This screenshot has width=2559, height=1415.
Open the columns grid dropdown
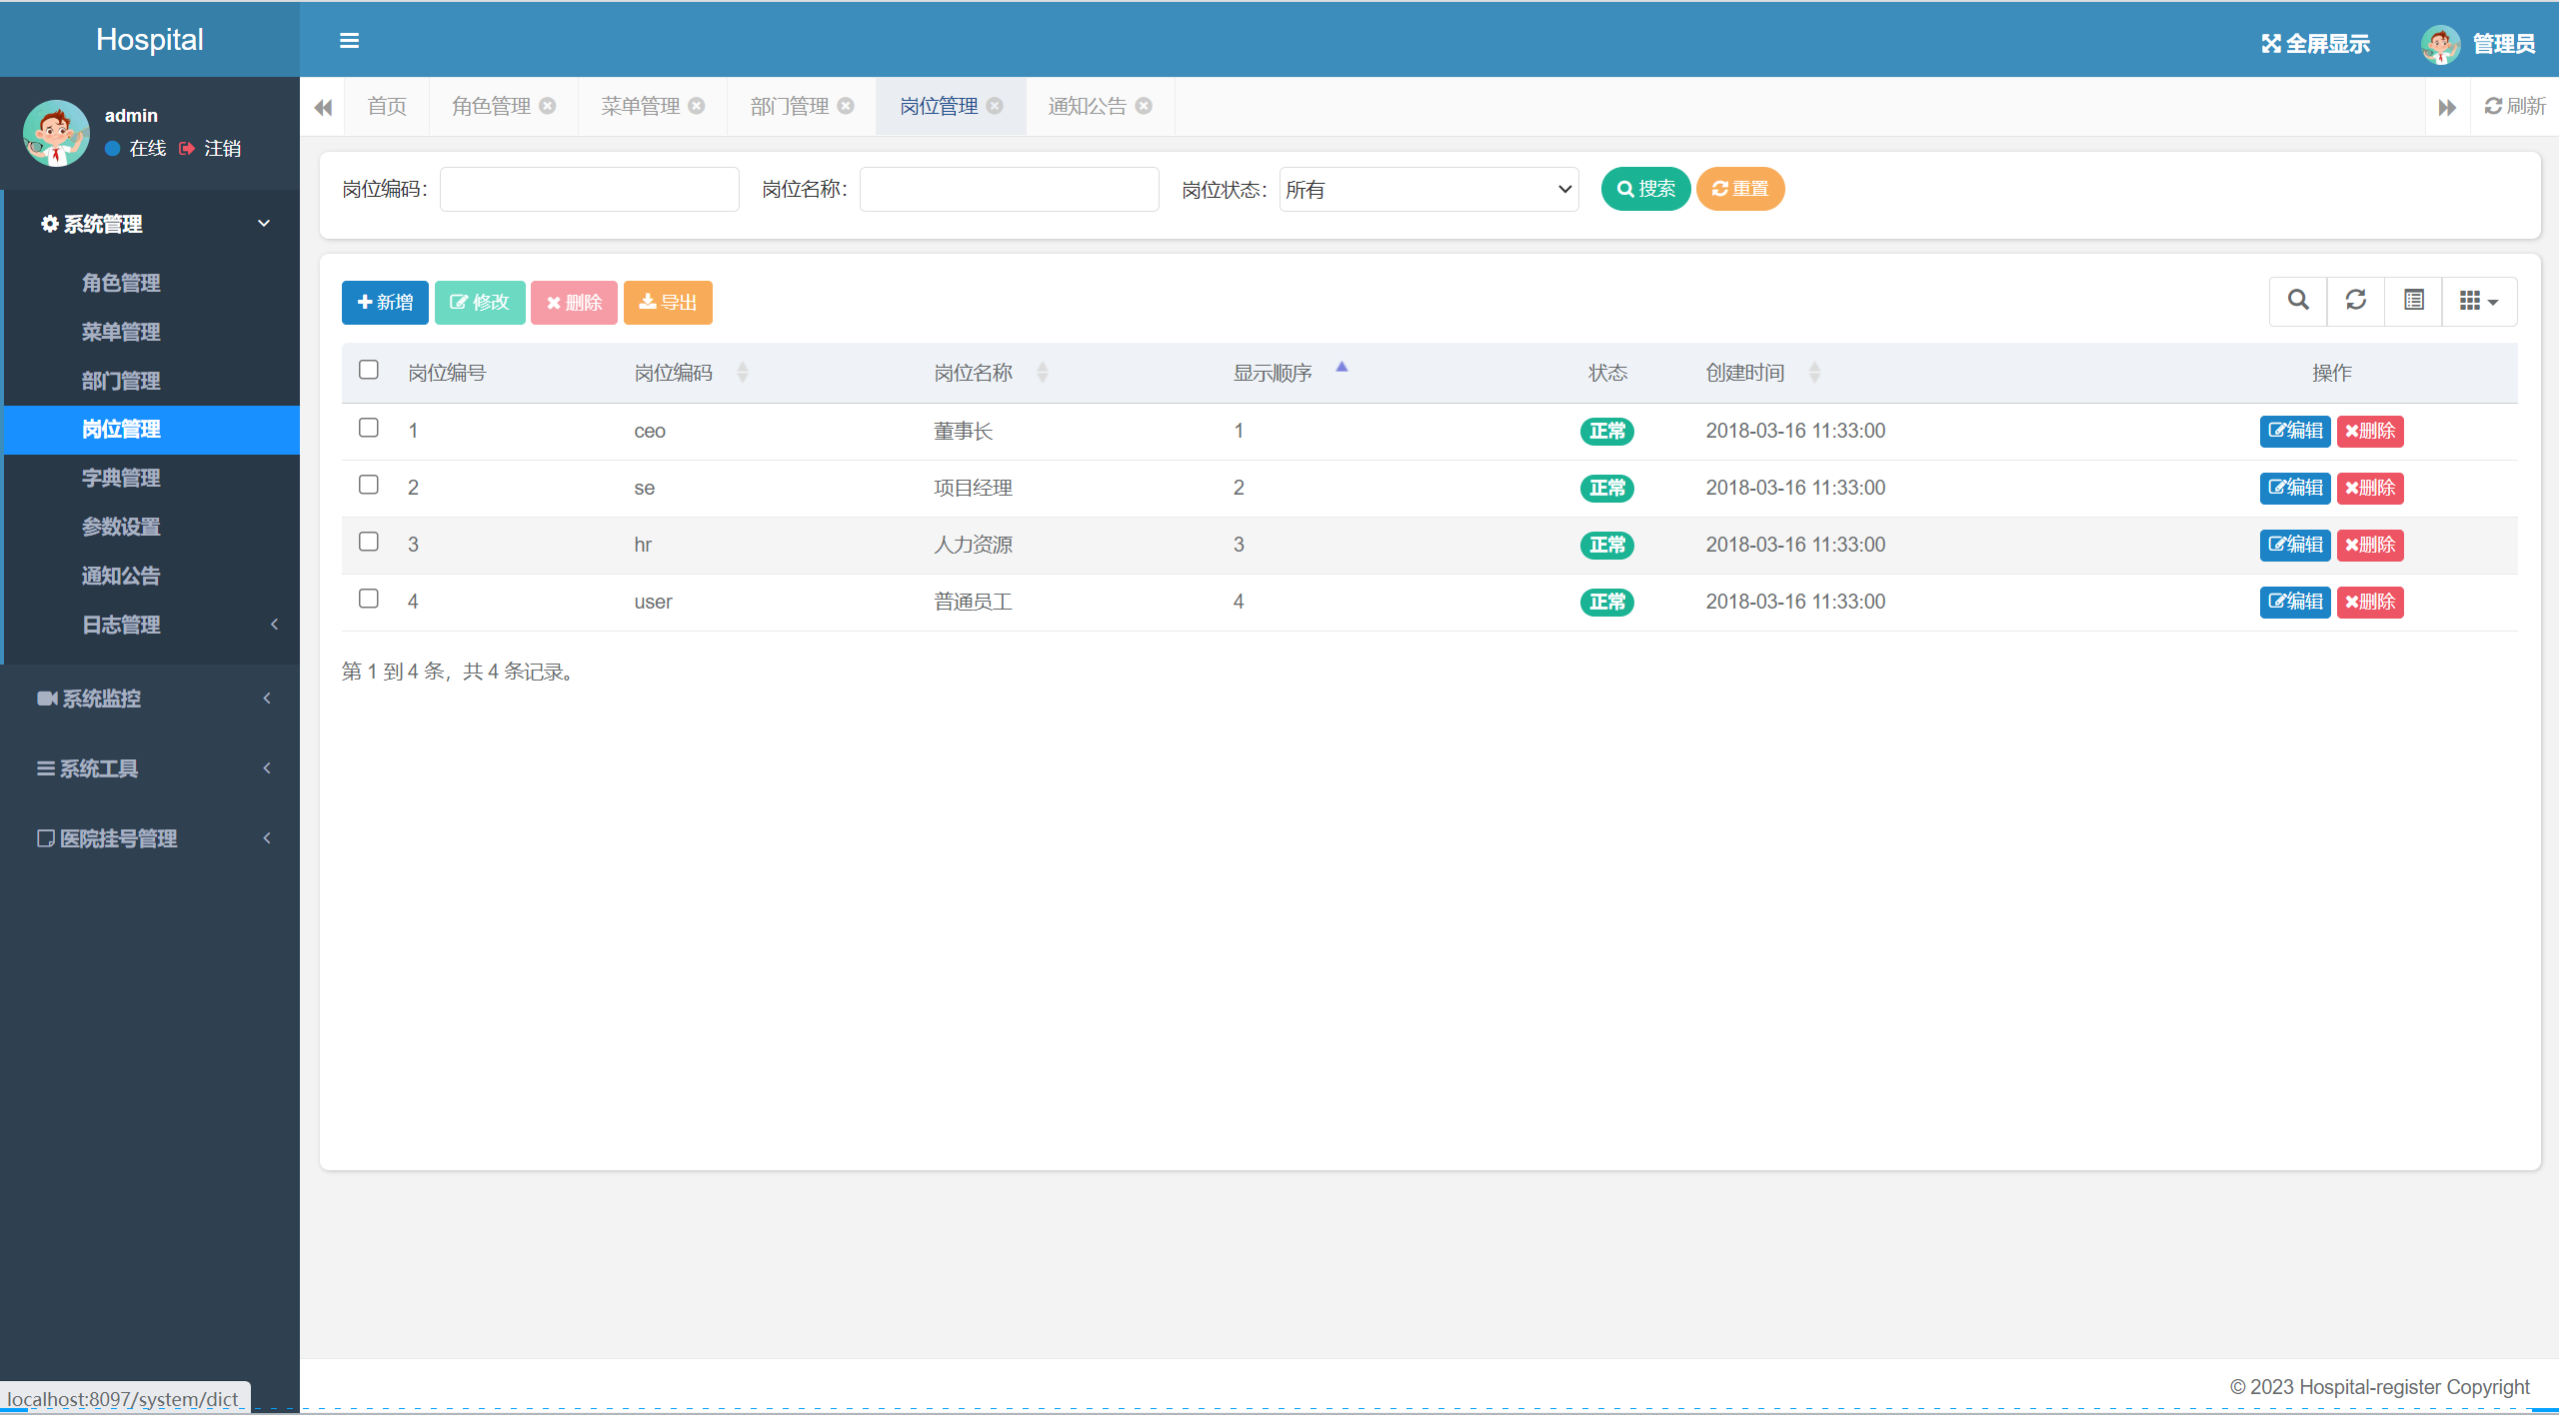(2478, 301)
